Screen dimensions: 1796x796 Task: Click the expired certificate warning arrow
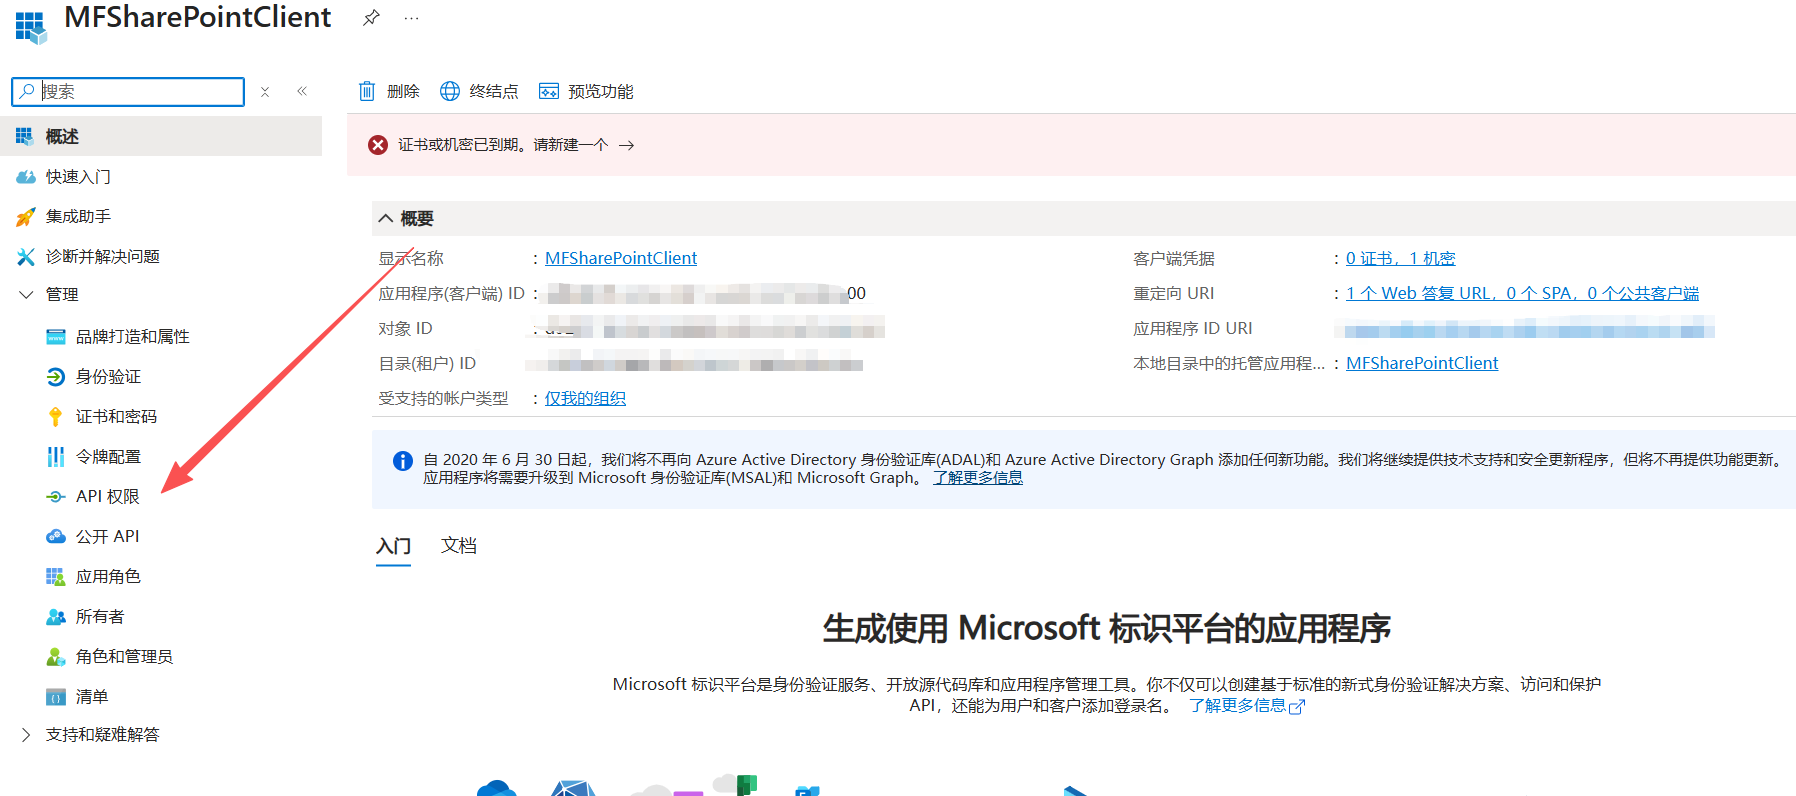(626, 145)
